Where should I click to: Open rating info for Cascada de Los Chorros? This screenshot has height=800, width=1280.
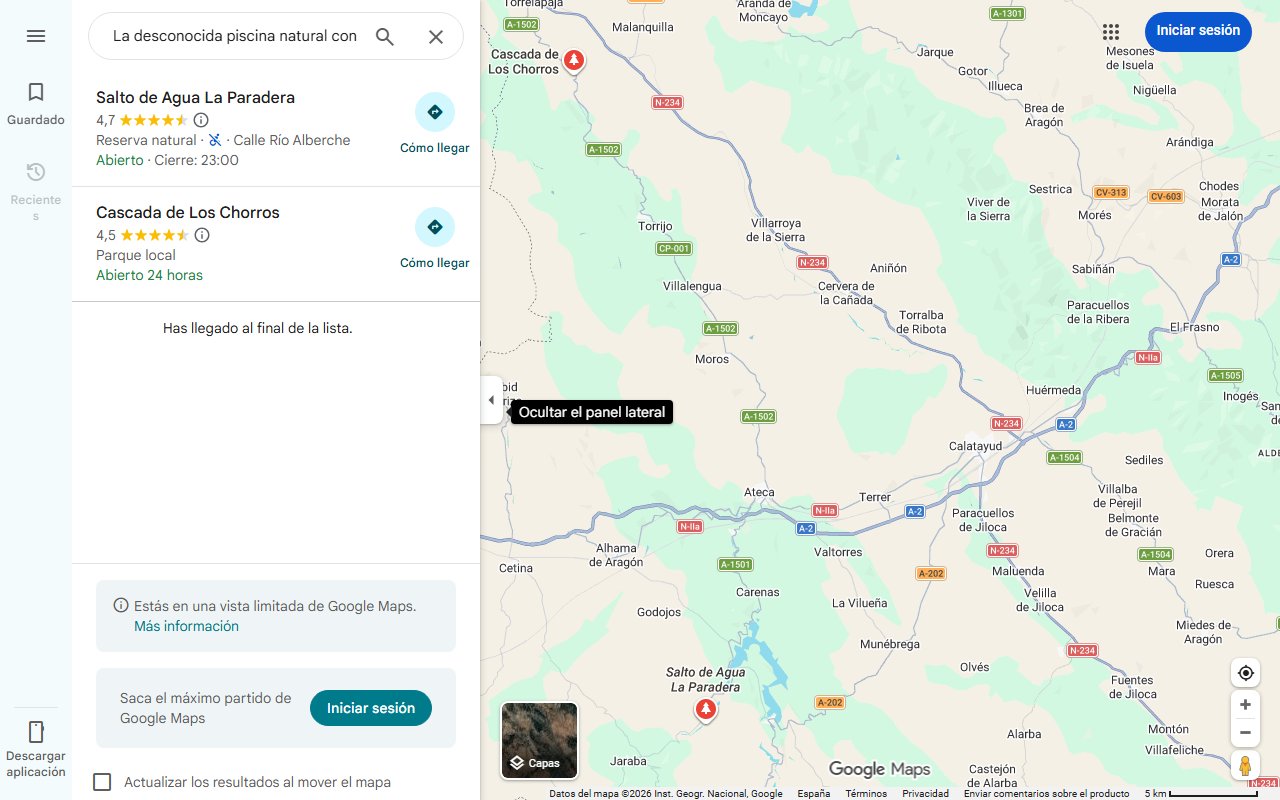(202, 235)
